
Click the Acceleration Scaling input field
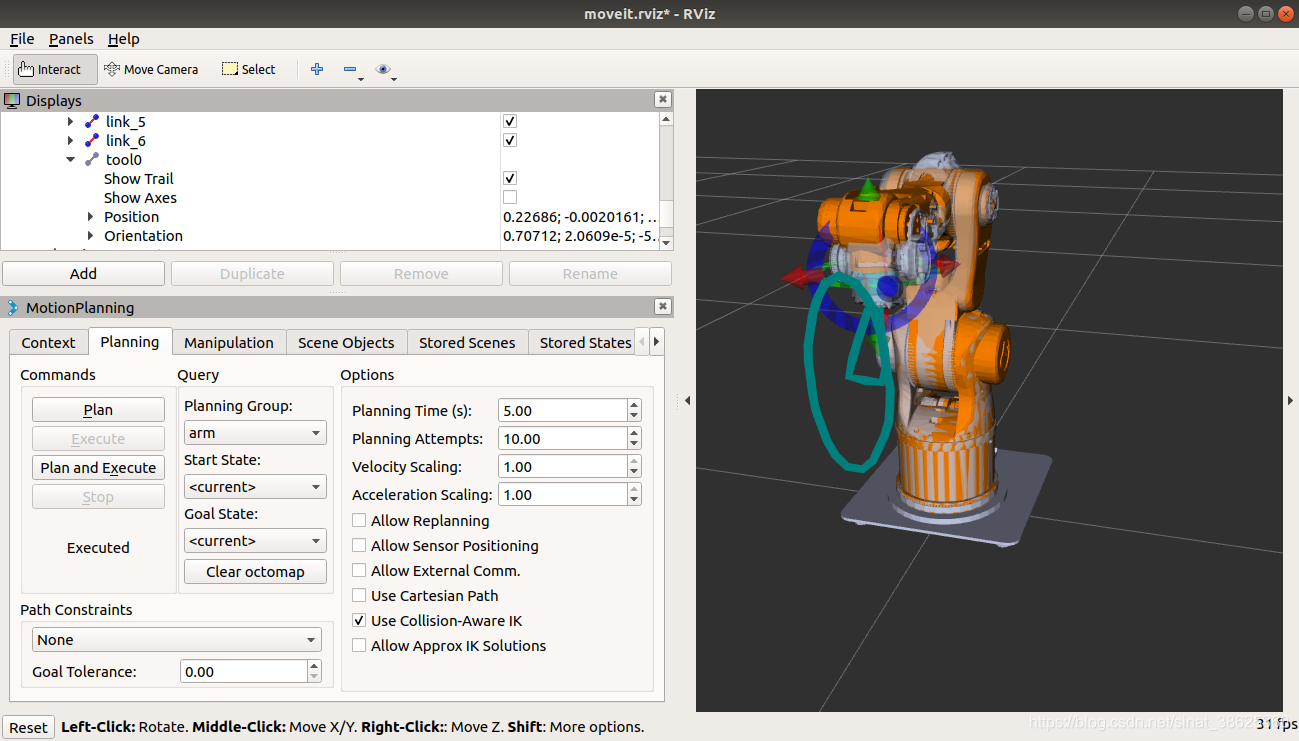click(x=562, y=494)
